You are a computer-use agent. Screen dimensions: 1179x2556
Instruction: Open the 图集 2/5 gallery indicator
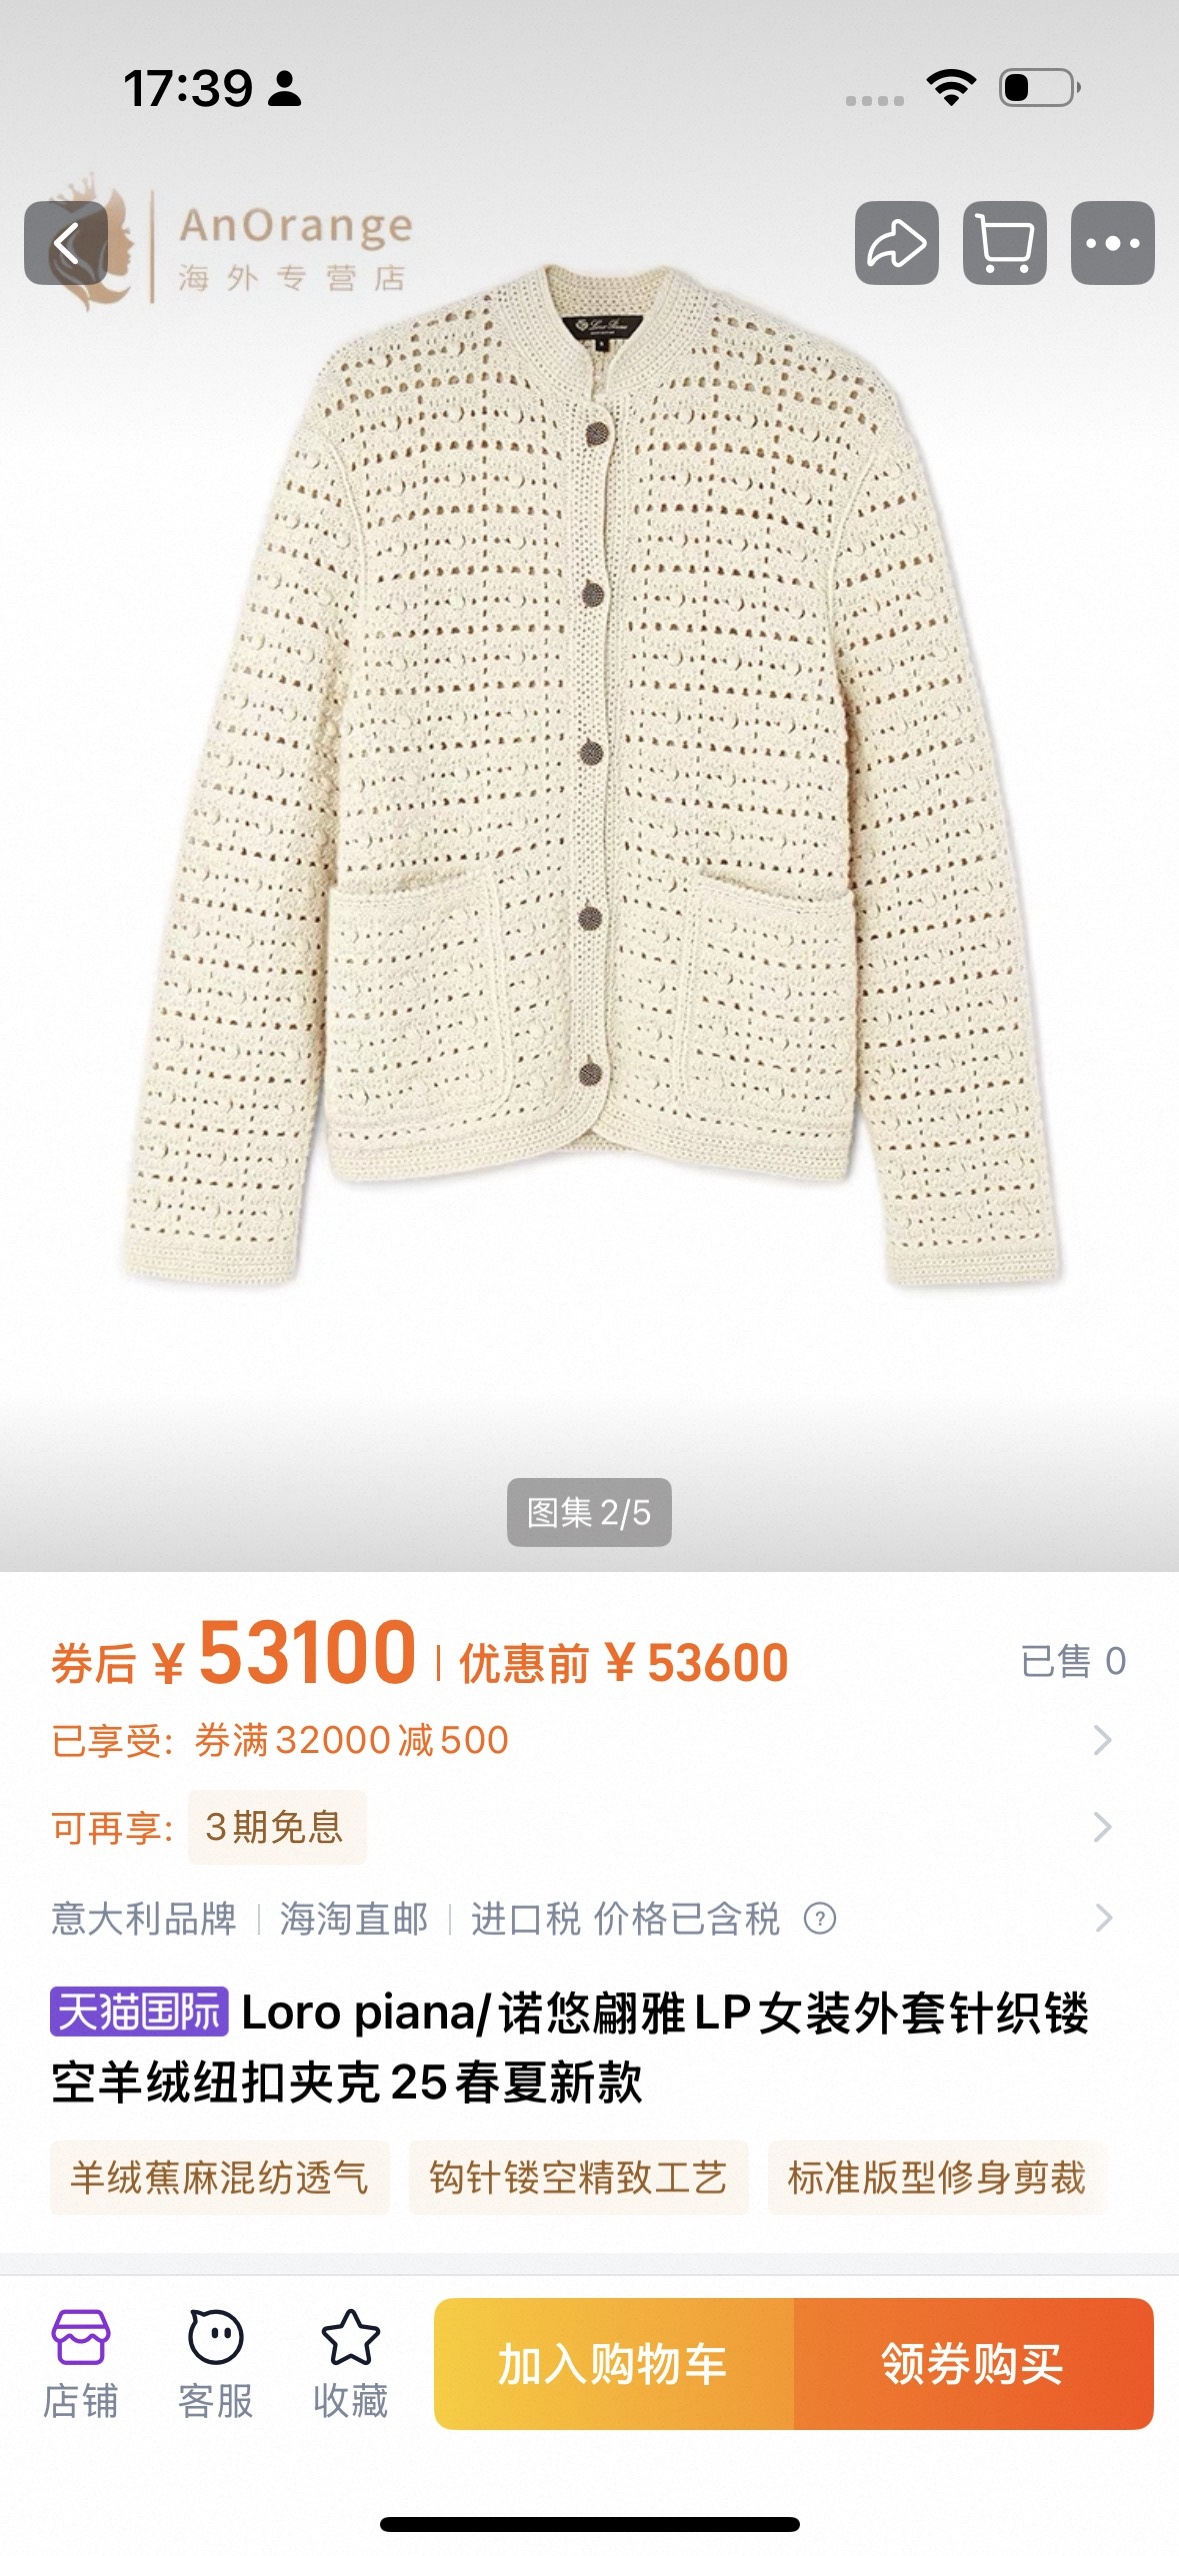tap(589, 1512)
